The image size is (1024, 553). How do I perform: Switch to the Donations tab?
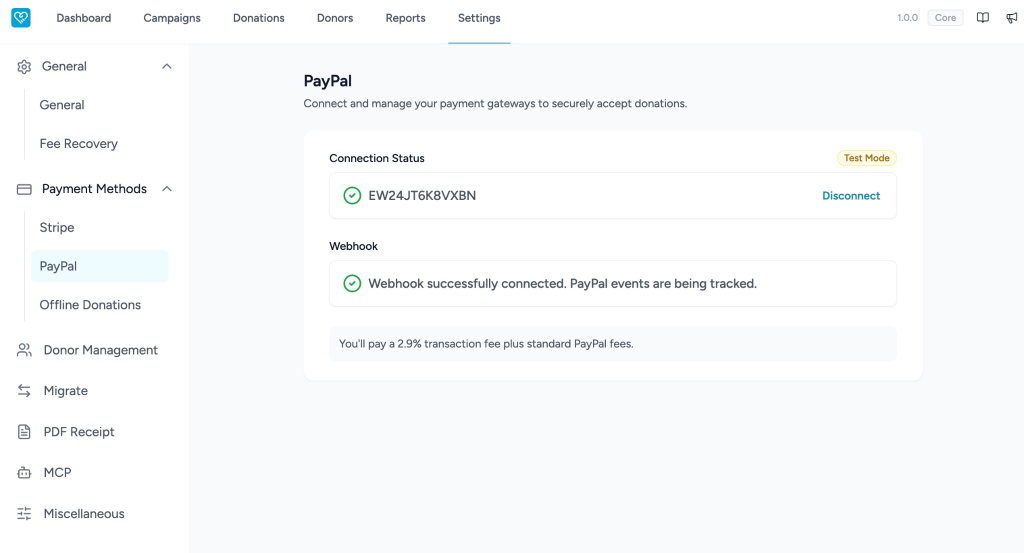pos(259,18)
